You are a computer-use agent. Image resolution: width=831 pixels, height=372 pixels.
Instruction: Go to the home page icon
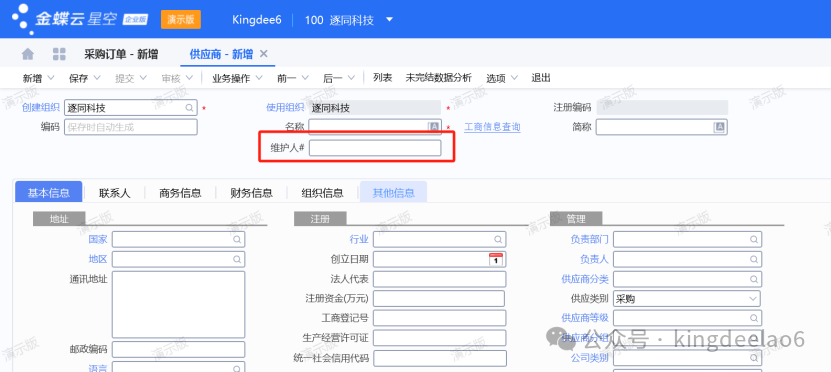(28, 54)
